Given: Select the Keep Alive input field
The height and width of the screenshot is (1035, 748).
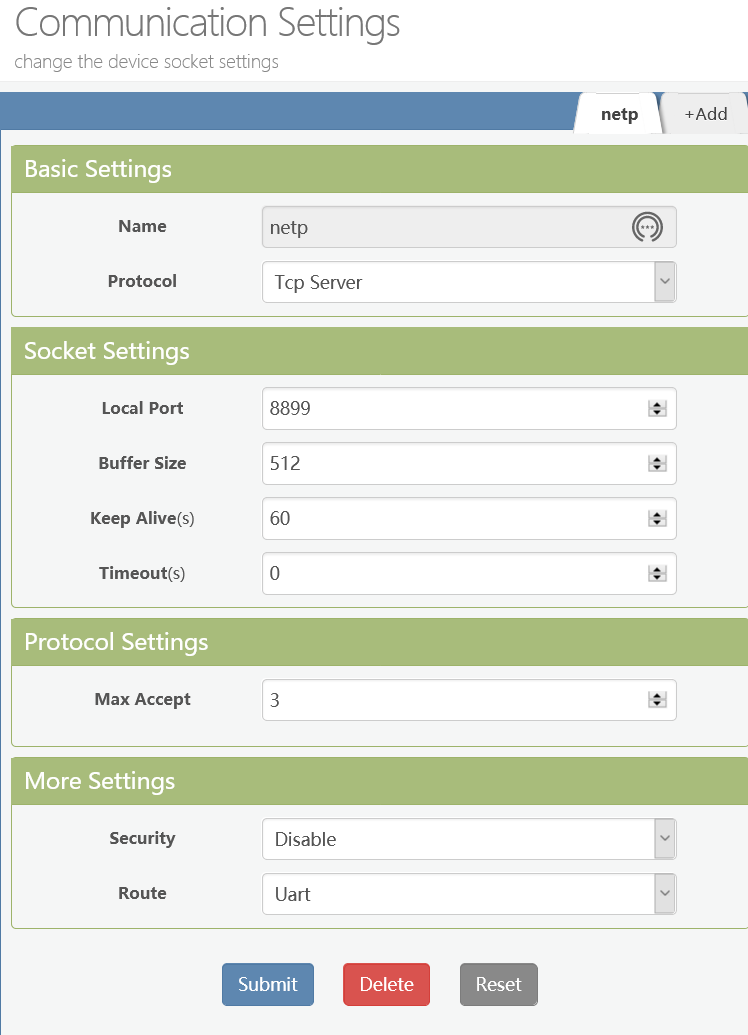Looking at the screenshot, I should (450, 519).
